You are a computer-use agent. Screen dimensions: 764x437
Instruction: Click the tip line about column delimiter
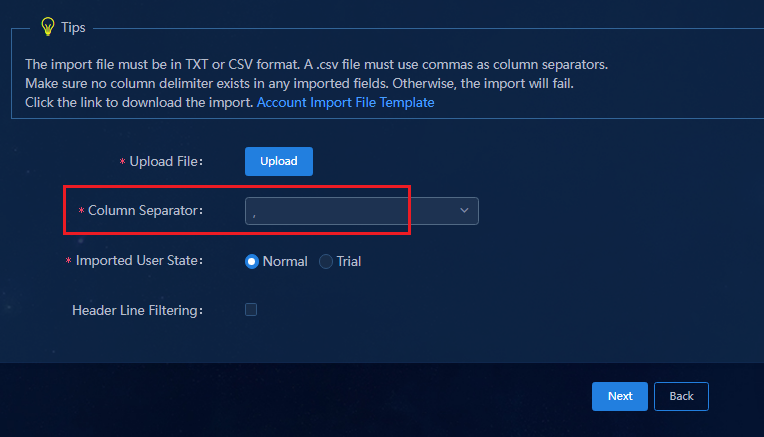pos(299,83)
